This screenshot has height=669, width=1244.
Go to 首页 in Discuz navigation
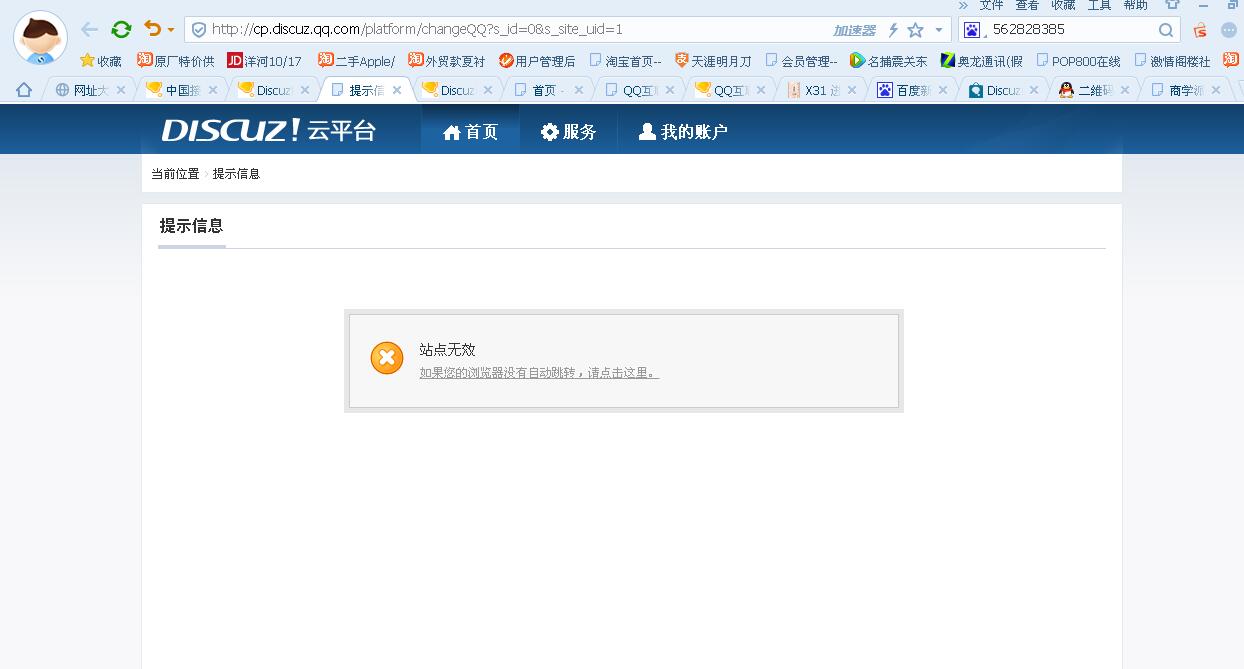[470, 131]
